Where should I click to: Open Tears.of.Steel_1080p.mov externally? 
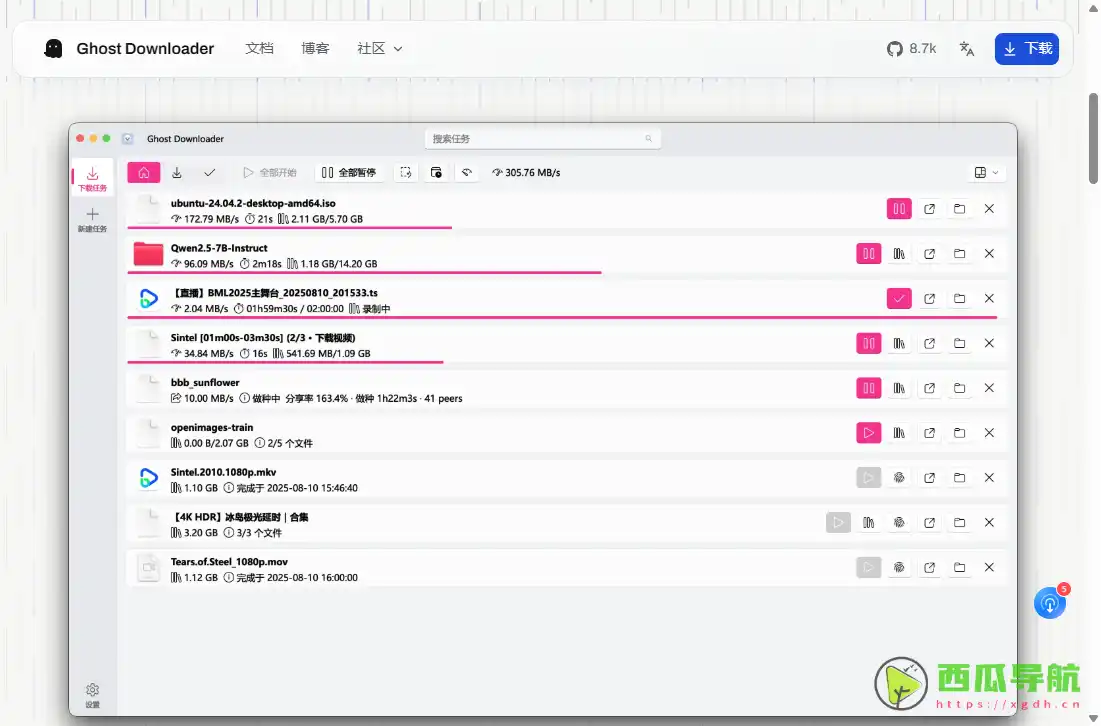pyautogui.click(x=929, y=568)
